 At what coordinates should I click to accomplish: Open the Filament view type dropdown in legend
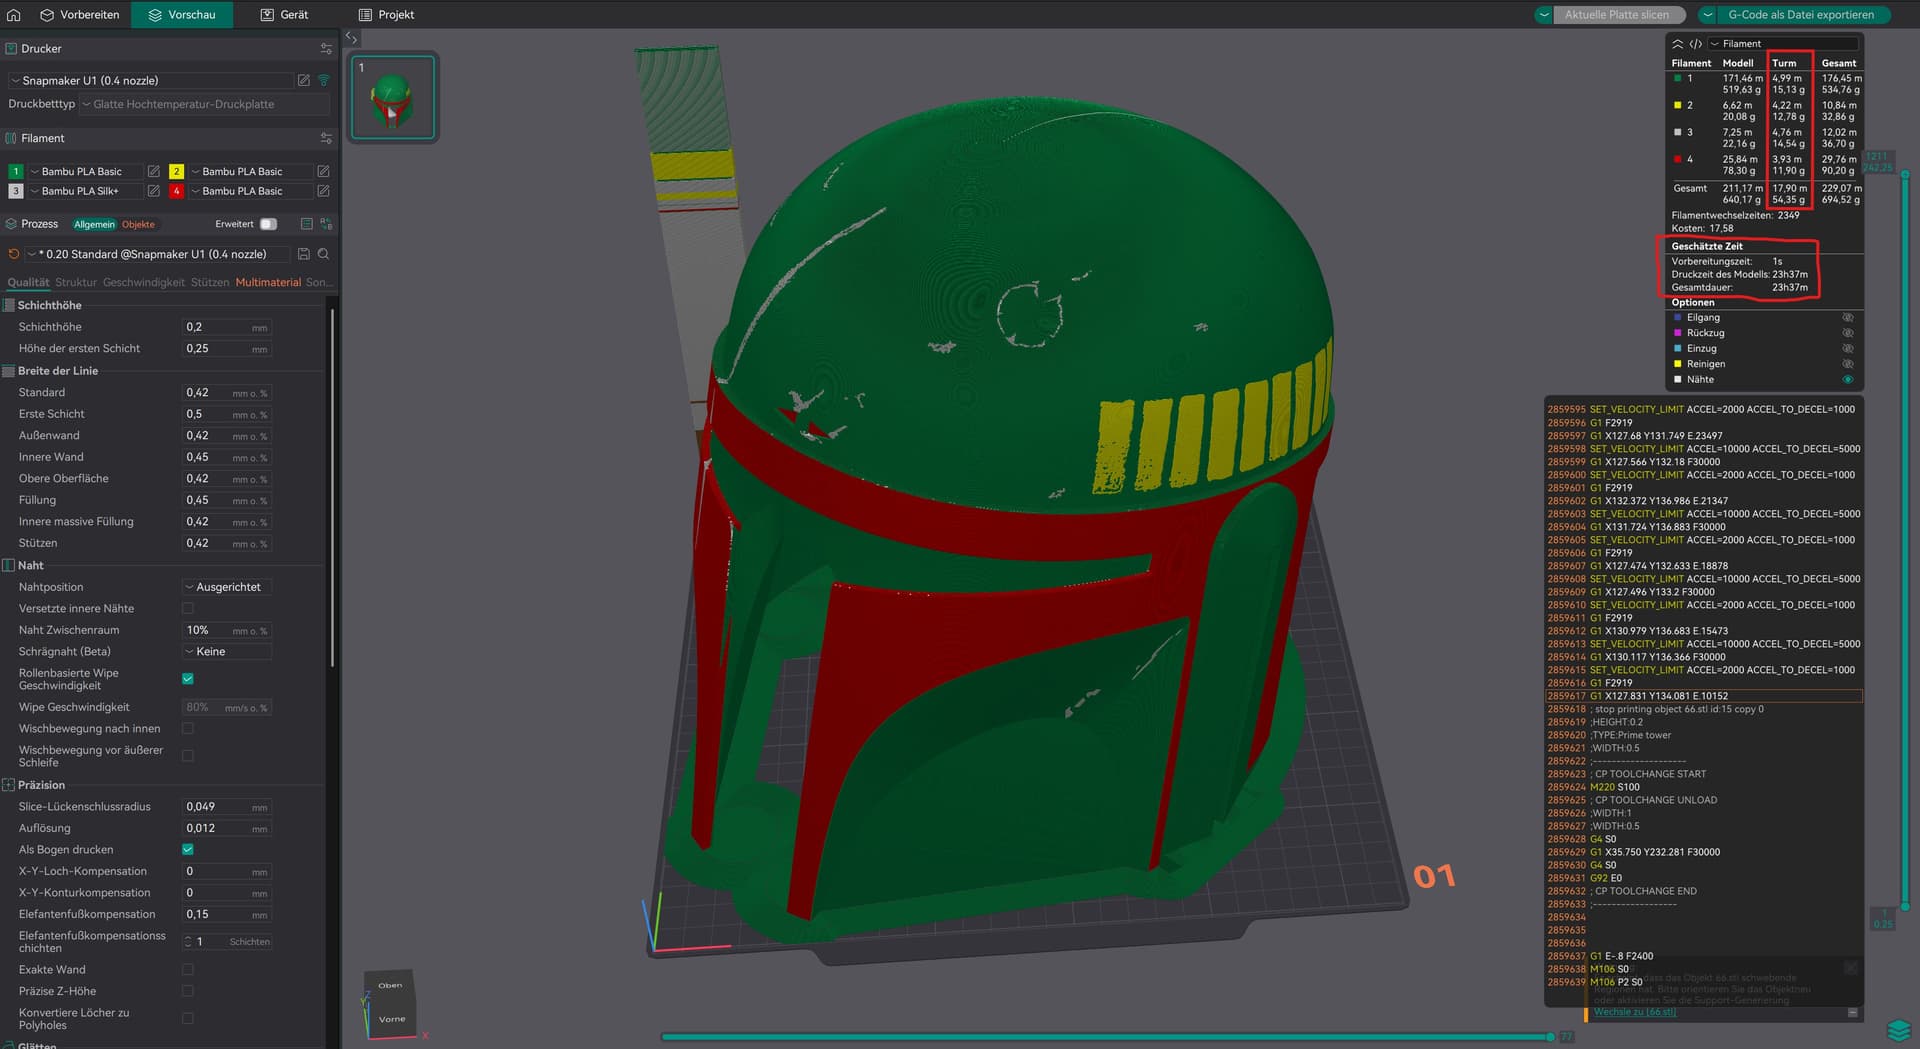(1783, 44)
